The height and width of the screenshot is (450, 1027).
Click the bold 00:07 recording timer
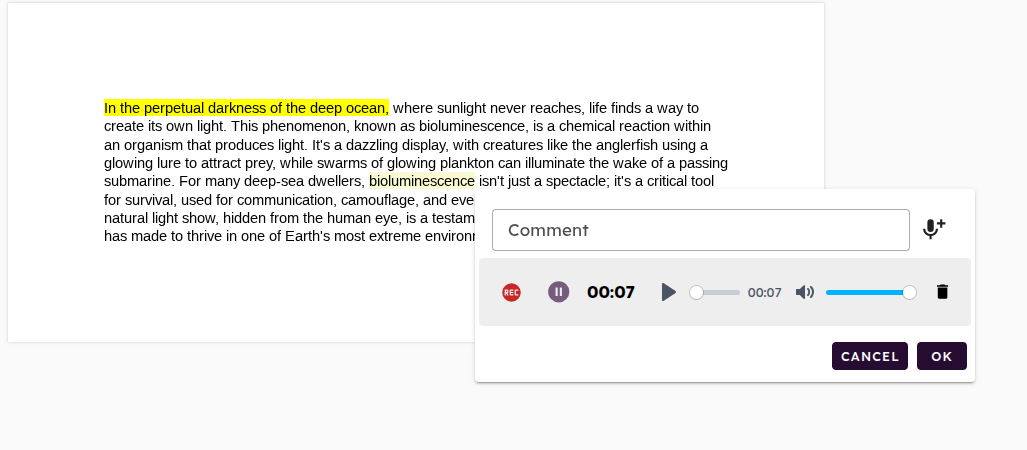click(611, 292)
